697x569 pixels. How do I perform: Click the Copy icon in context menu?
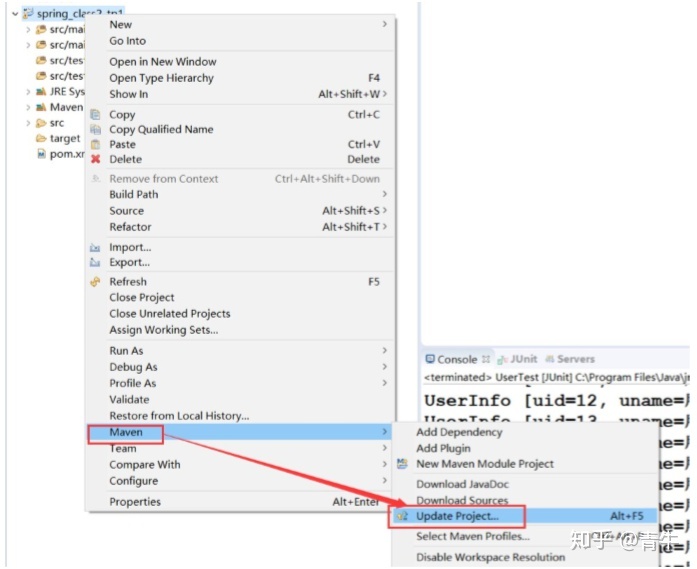click(95, 115)
